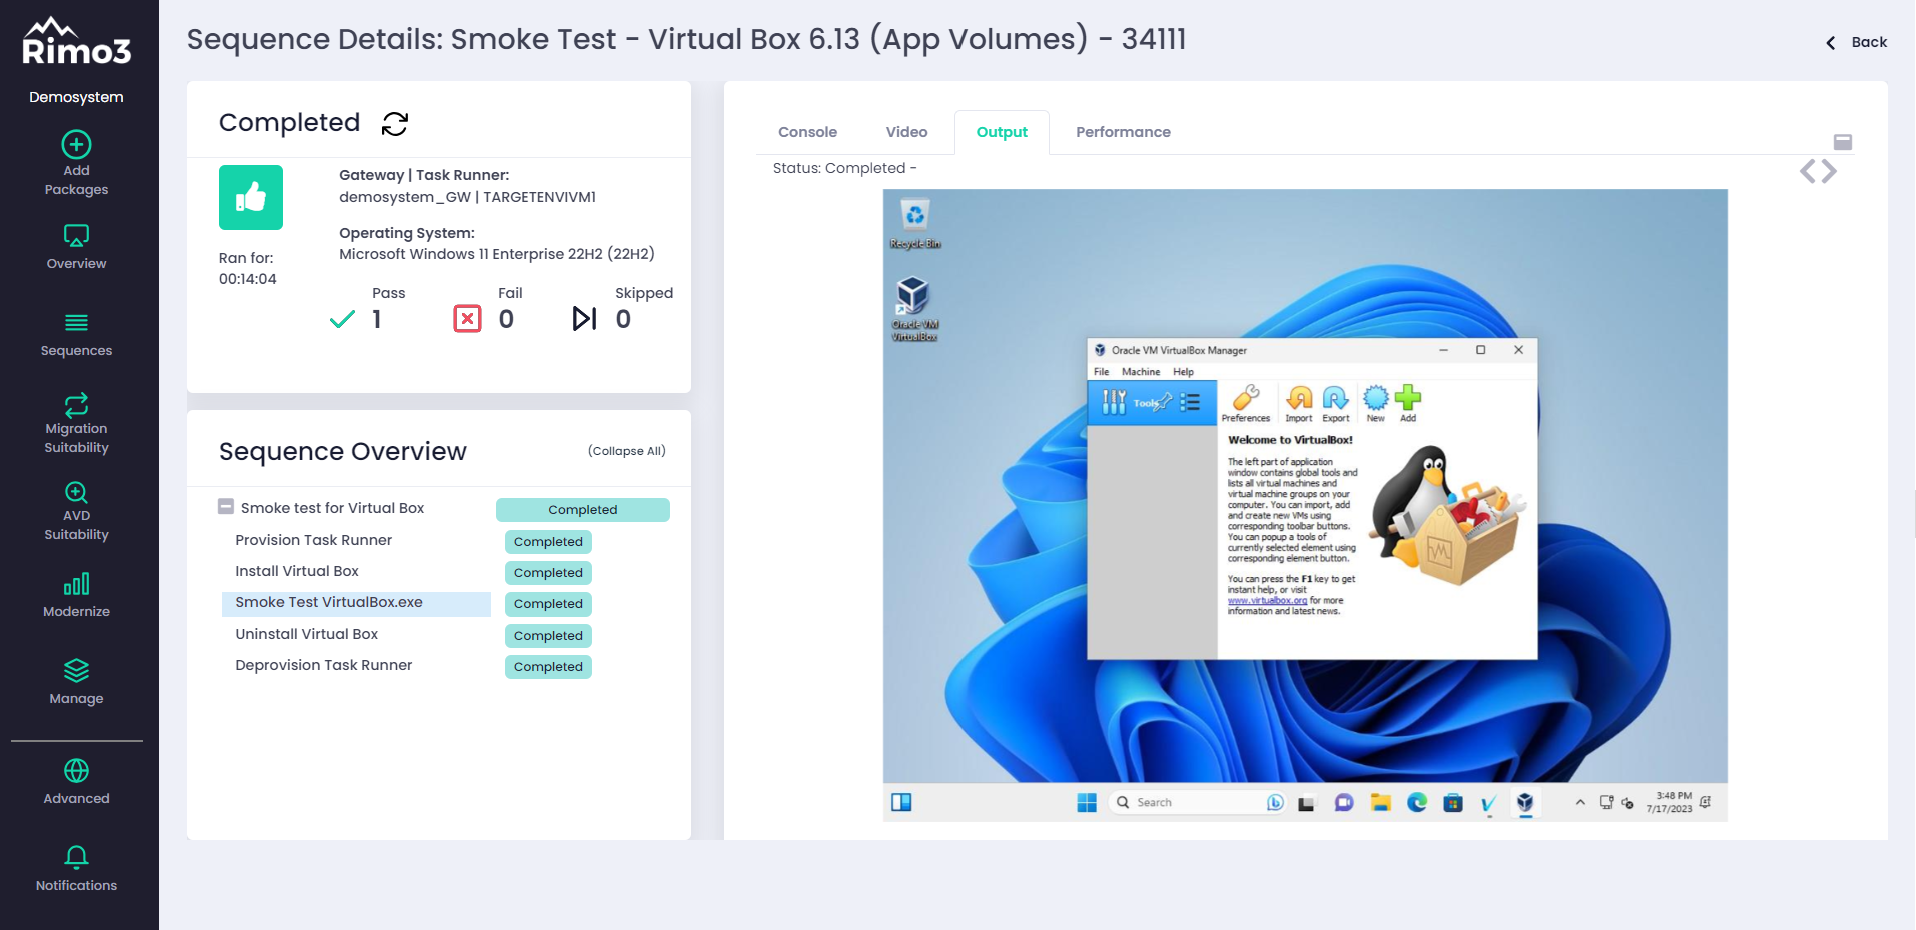Open Modernize in sidebar
The image size is (1916, 930).
point(76,595)
